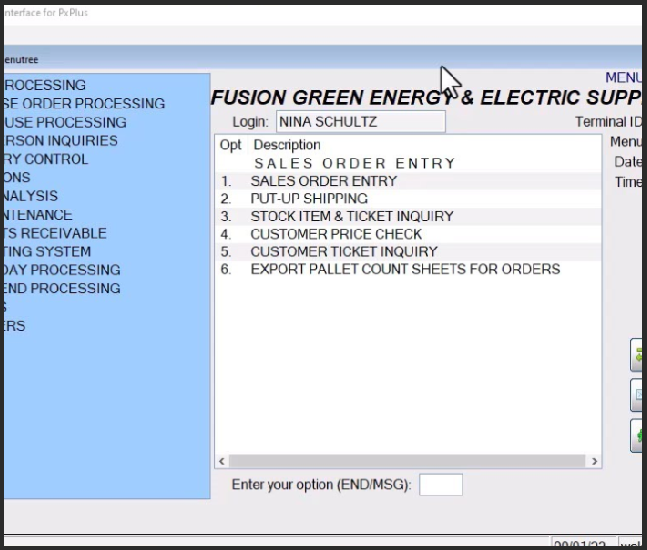Click the list's left scroll arrow
The image size is (647, 550).
(222, 461)
